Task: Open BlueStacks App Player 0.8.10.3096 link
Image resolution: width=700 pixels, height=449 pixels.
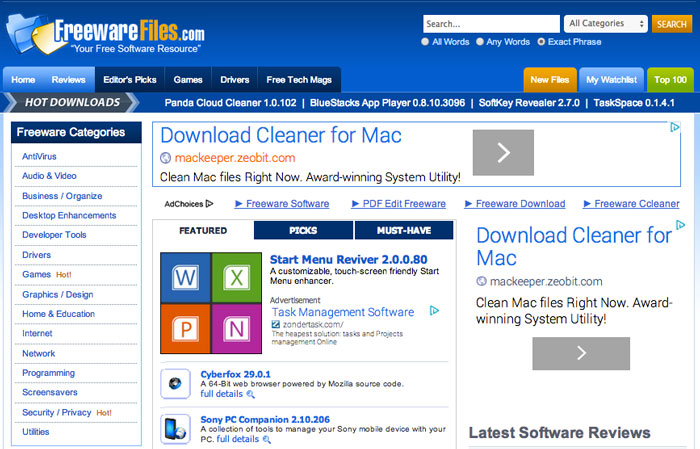Action: (388, 103)
